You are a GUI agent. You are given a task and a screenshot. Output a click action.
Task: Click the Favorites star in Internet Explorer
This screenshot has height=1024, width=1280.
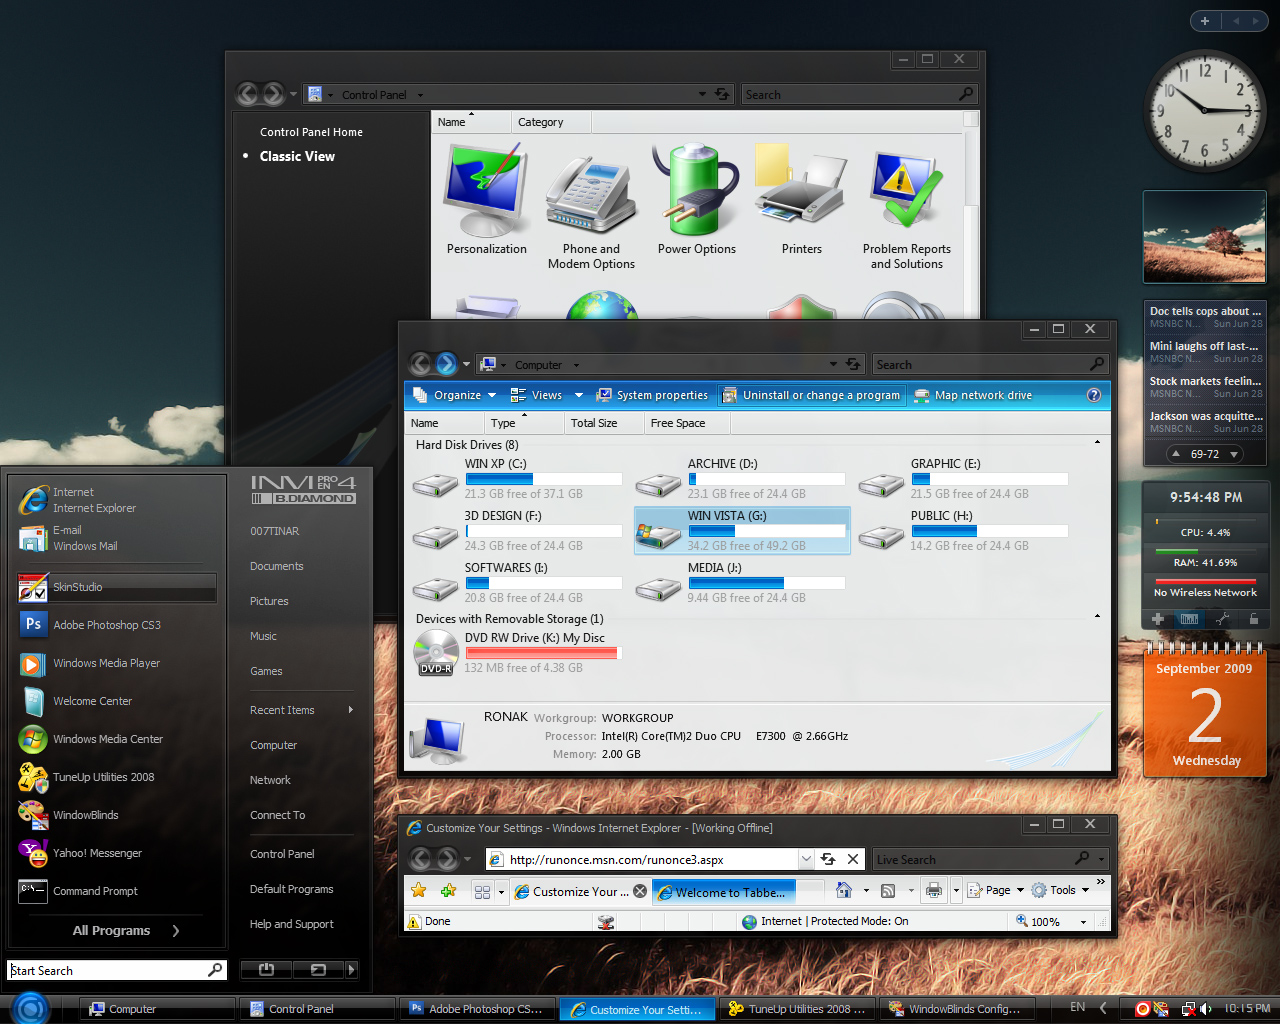tap(419, 890)
